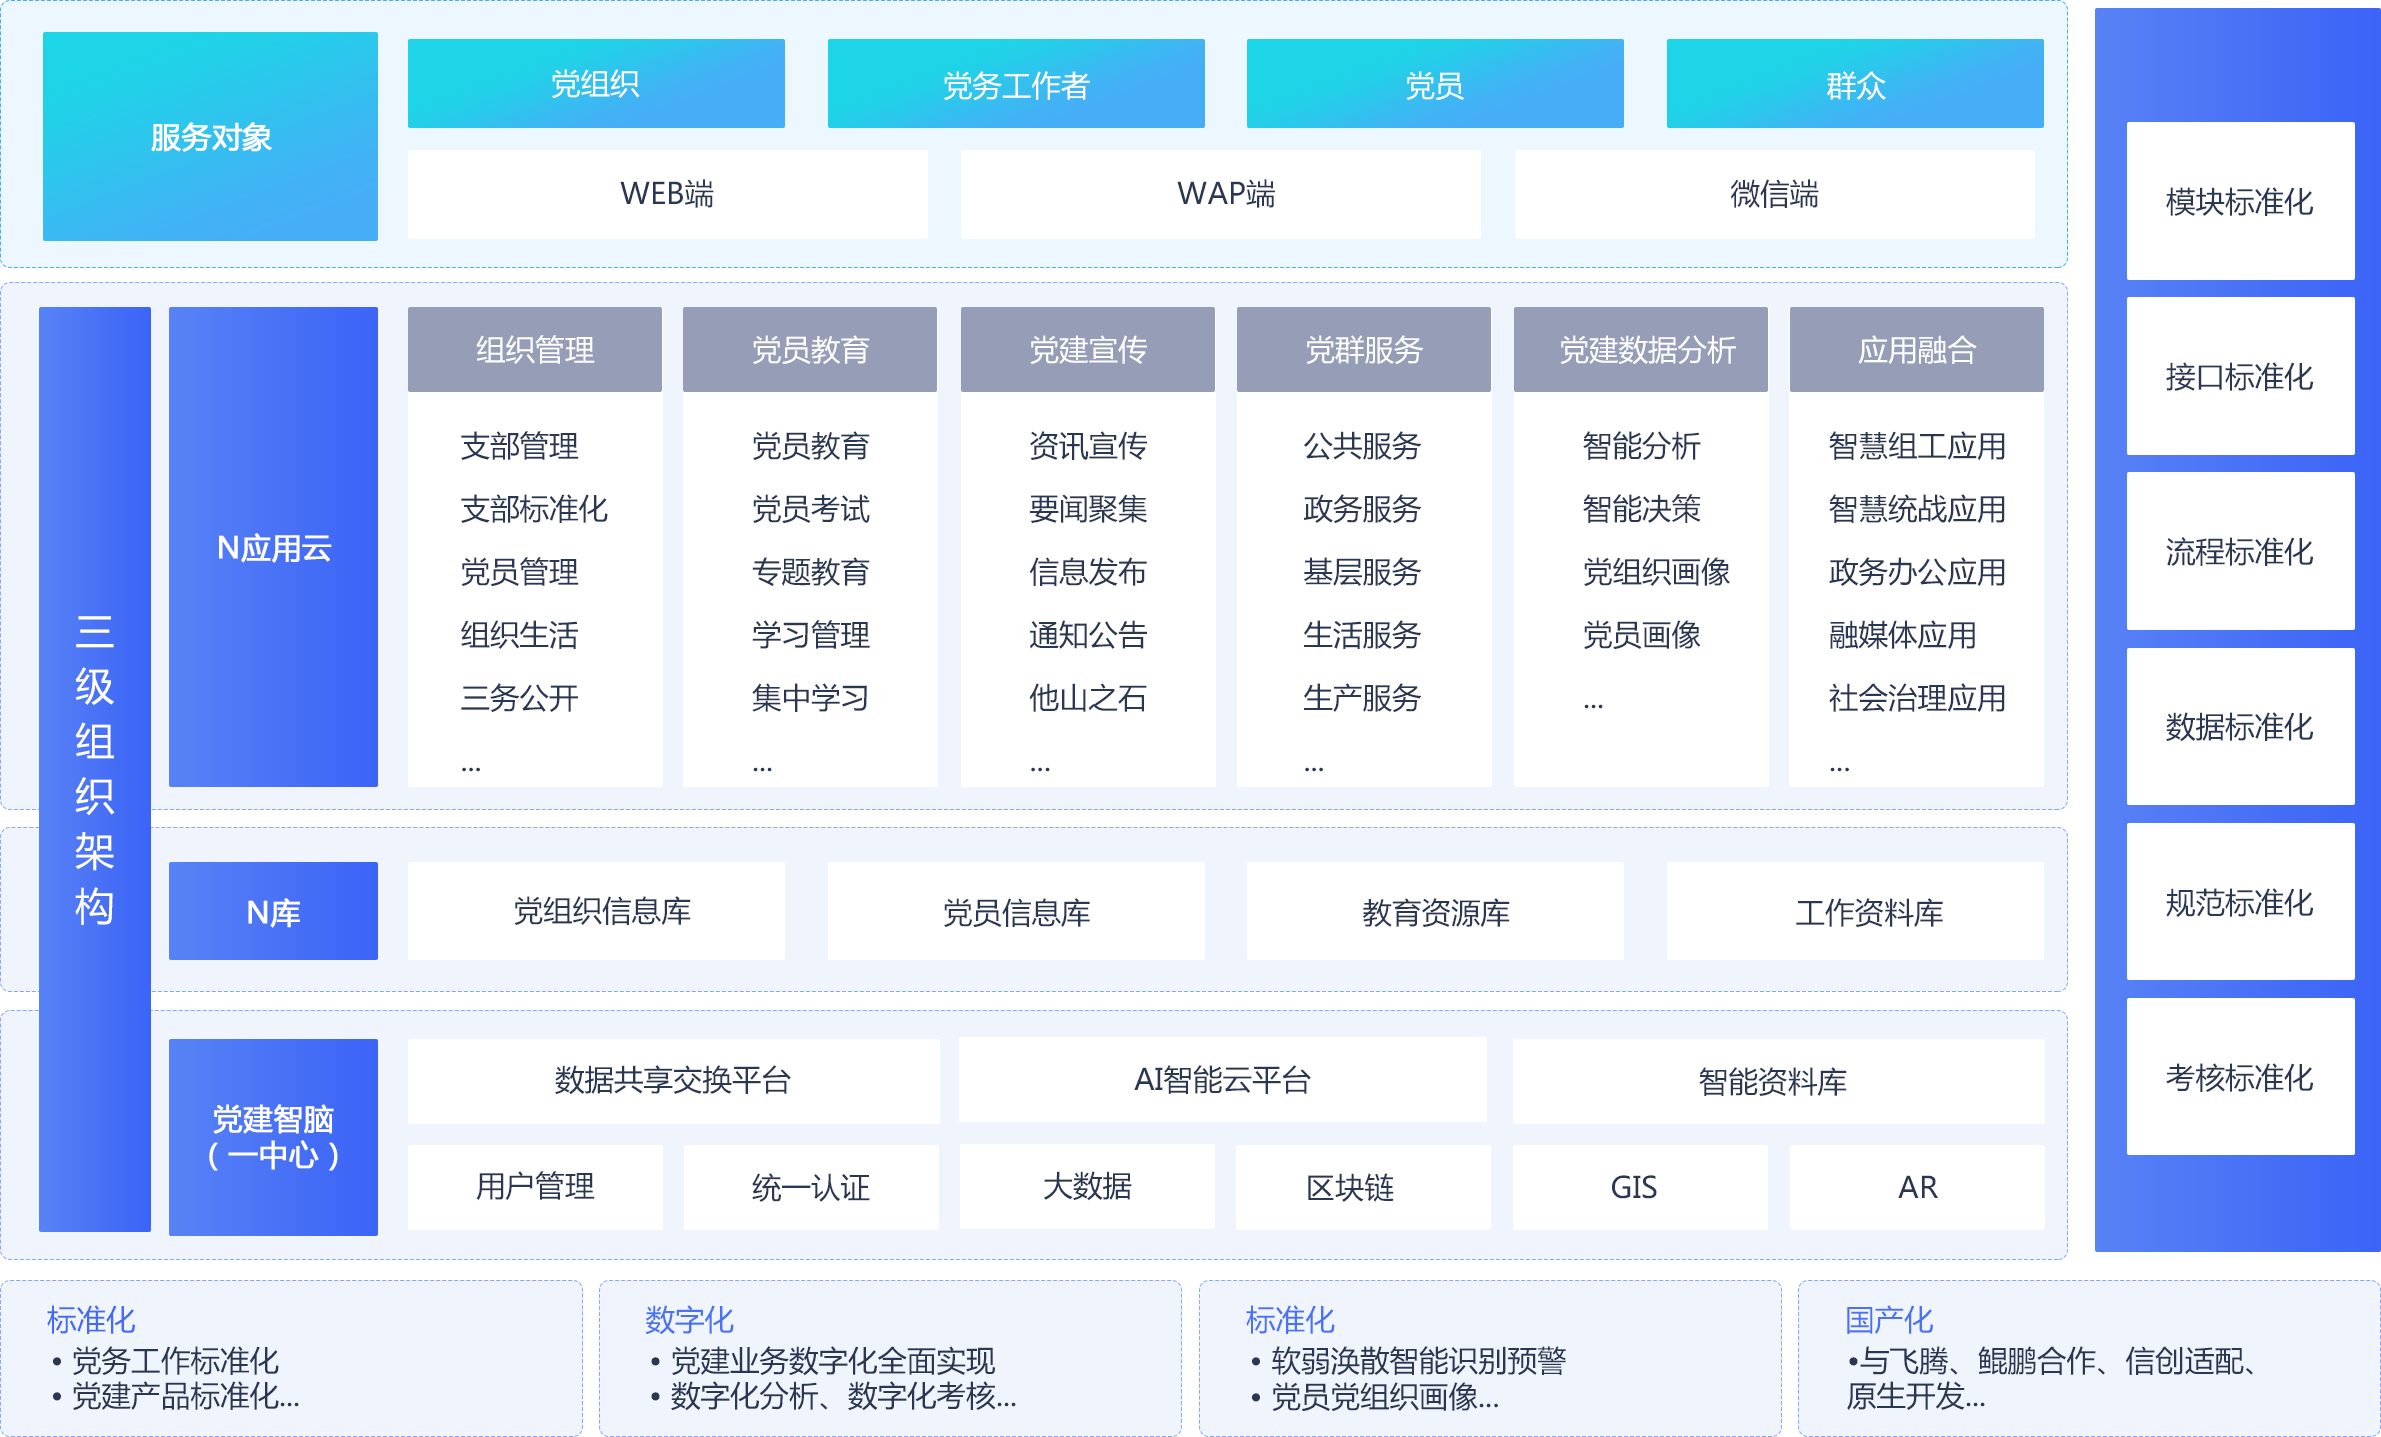
Task: Click 党员考试 in 党员教育 column
Action: pos(810,509)
